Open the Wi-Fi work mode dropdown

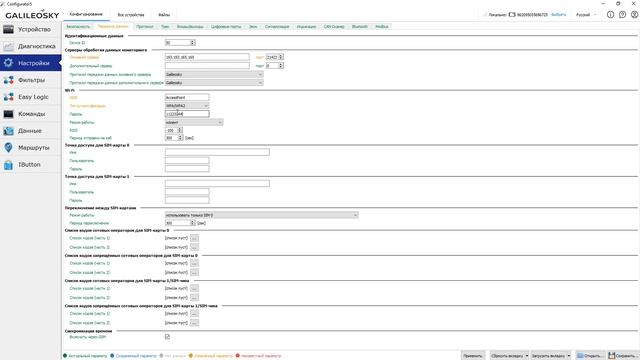tap(194, 122)
